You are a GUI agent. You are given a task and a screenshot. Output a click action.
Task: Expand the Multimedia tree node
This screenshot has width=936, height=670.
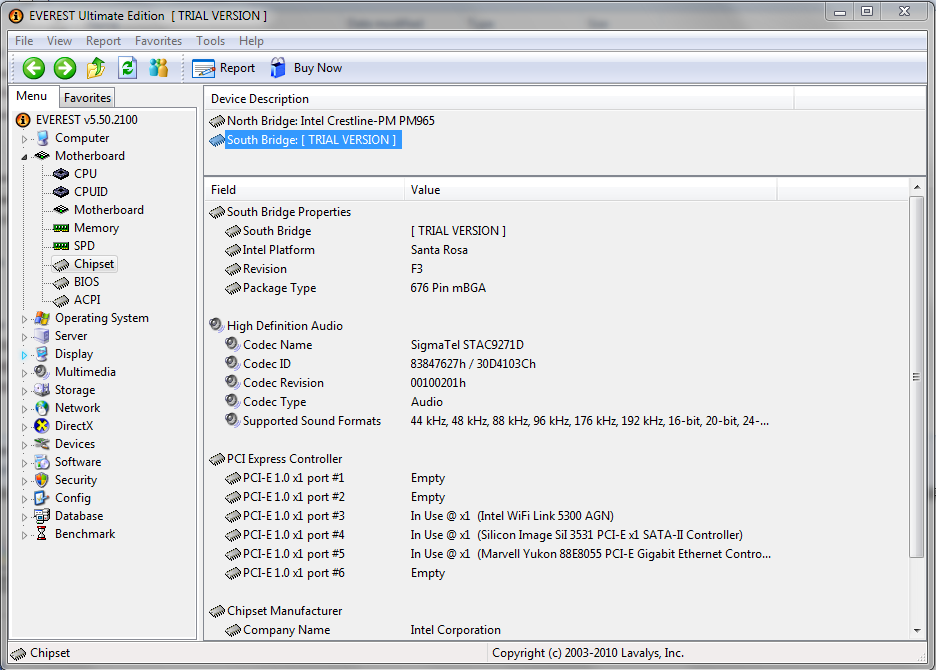point(24,373)
